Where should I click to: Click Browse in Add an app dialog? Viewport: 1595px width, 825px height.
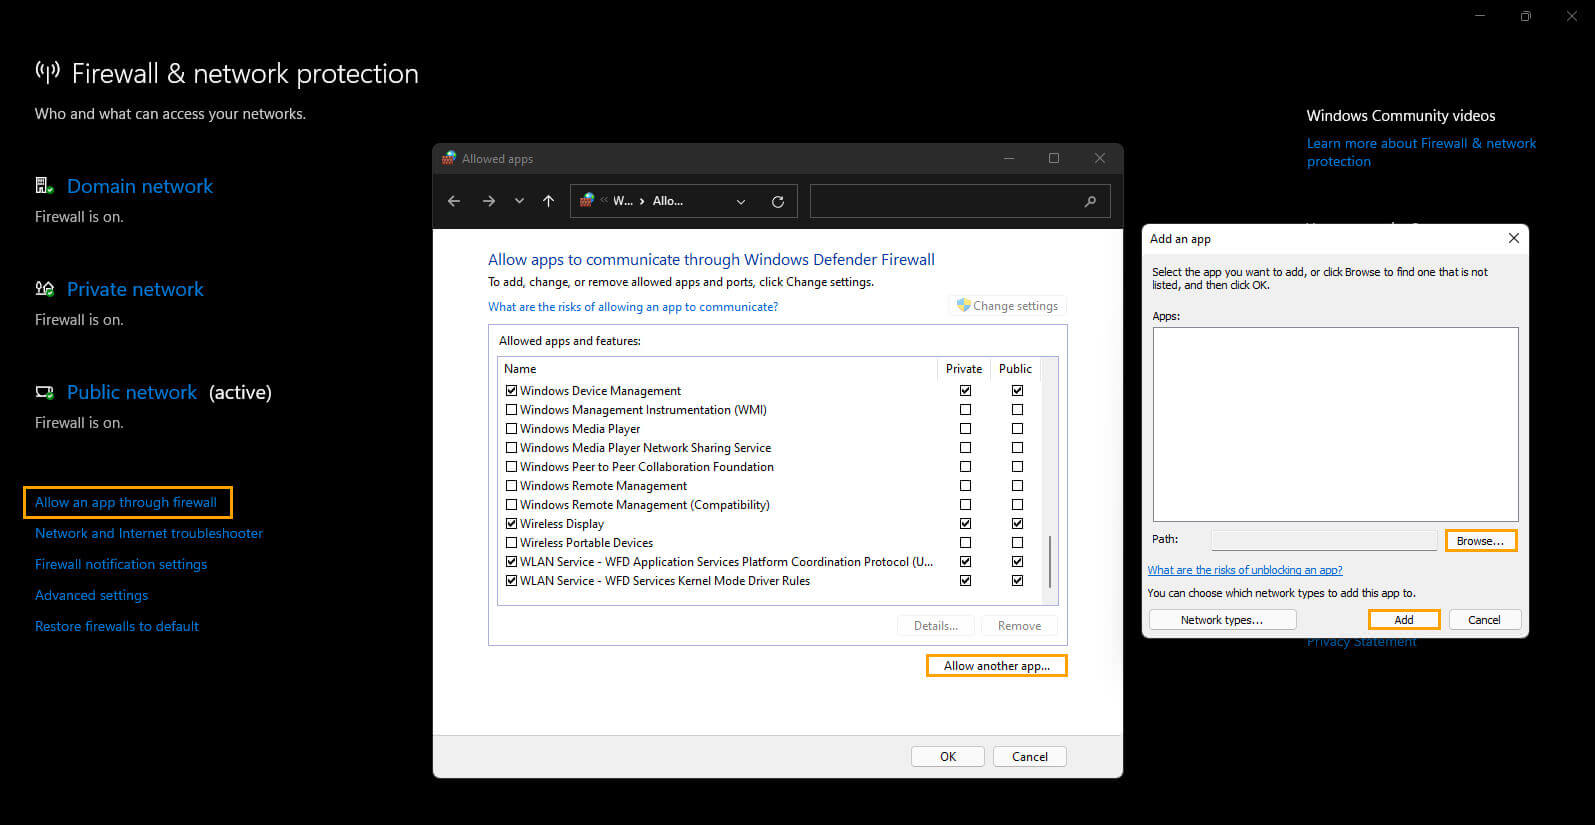coord(1480,541)
